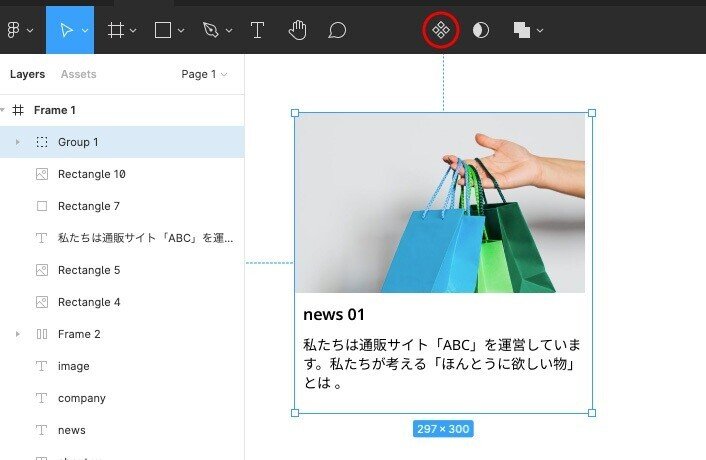706x460 pixels.
Task: Select the Text tool
Action: pyautogui.click(x=257, y=30)
